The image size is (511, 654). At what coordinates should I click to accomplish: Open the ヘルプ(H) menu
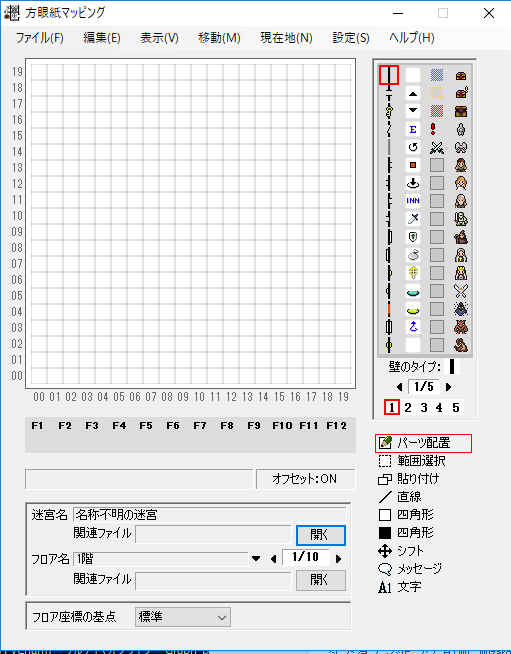coord(412,38)
